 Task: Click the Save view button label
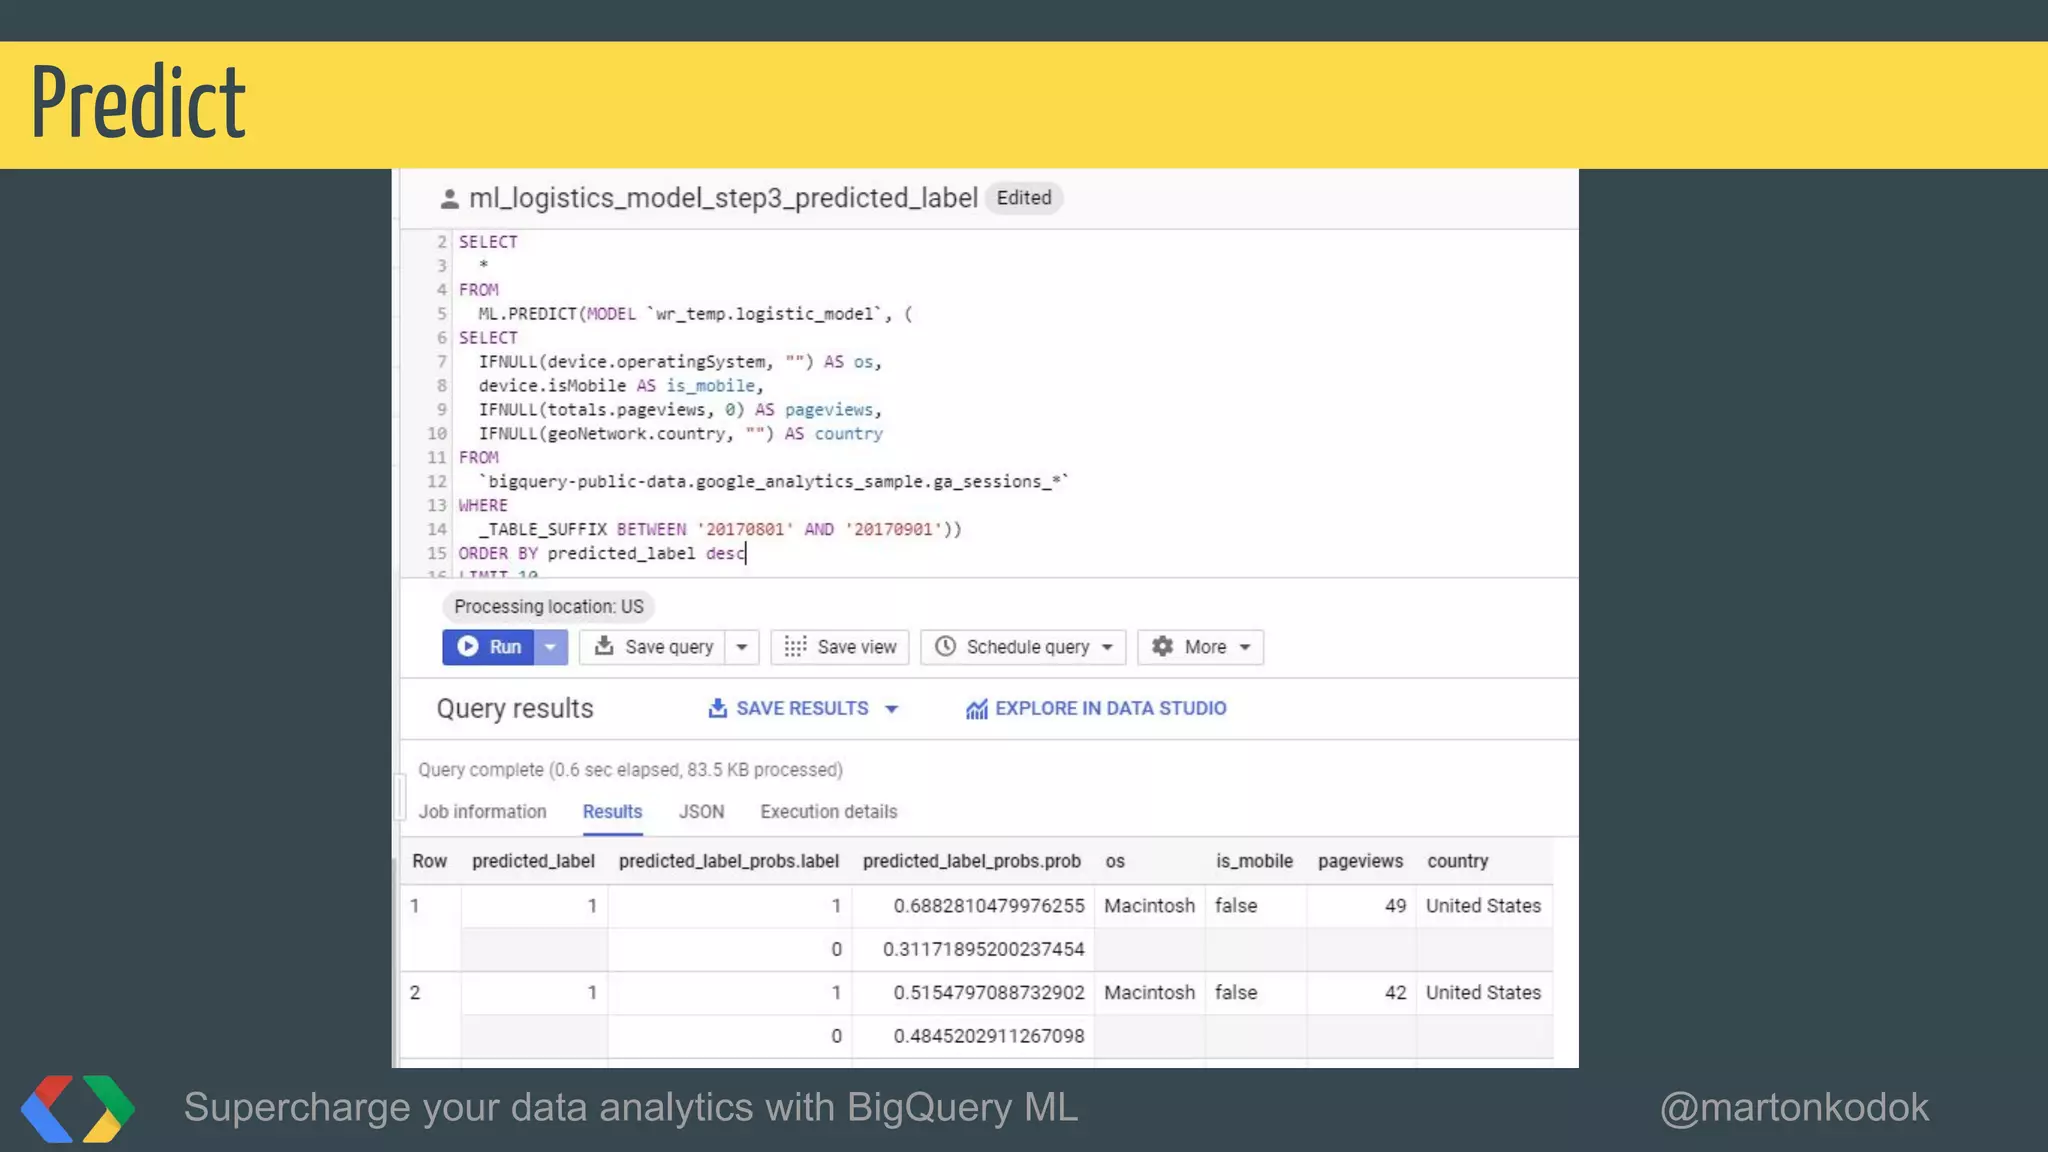tap(857, 647)
